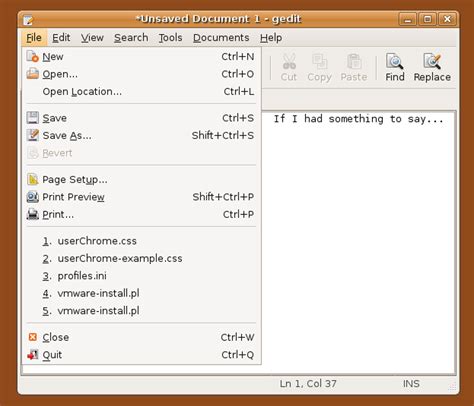Click the Quit exit icon in the menu
This screenshot has width=474, height=406.
point(33,355)
